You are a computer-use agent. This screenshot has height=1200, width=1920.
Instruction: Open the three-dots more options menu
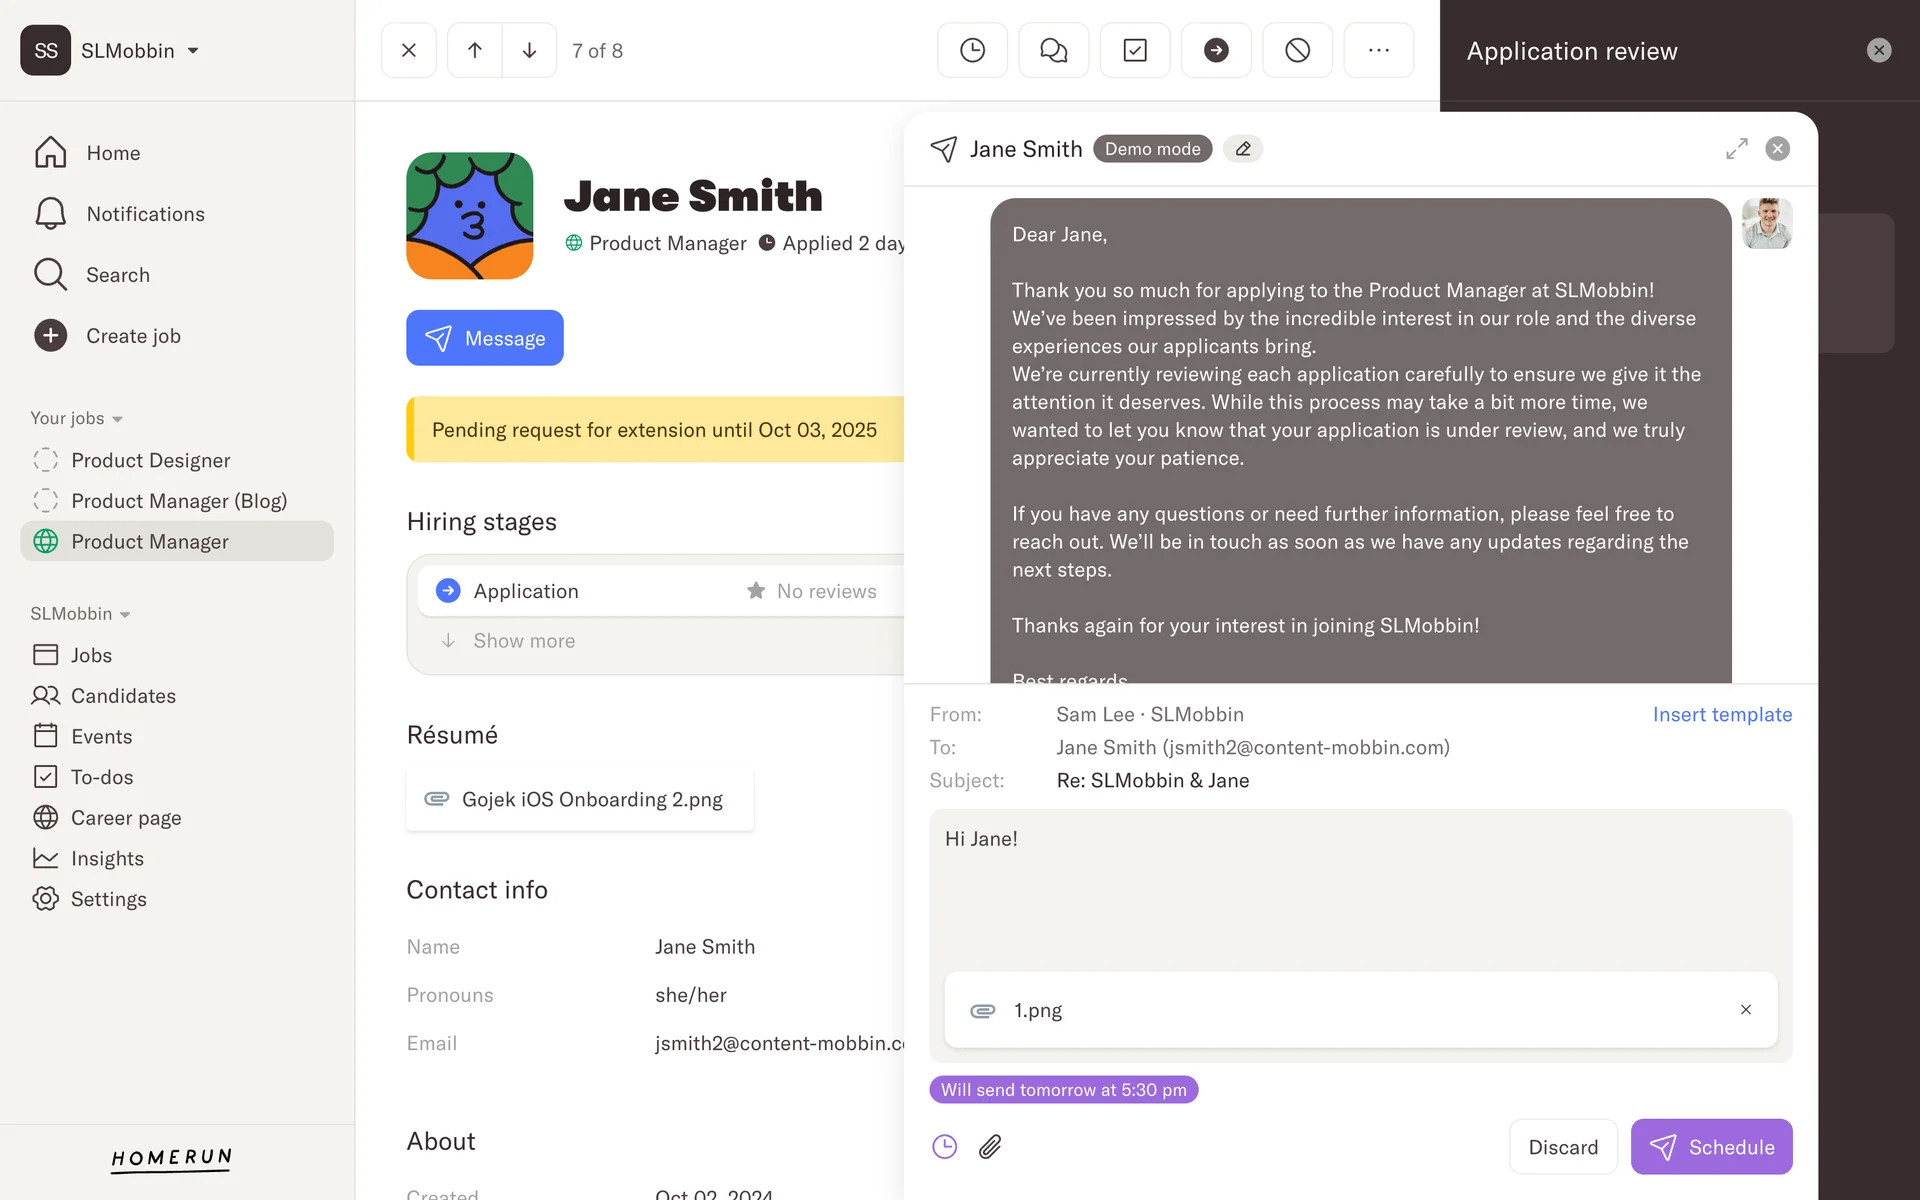(x=1378, y=50)
